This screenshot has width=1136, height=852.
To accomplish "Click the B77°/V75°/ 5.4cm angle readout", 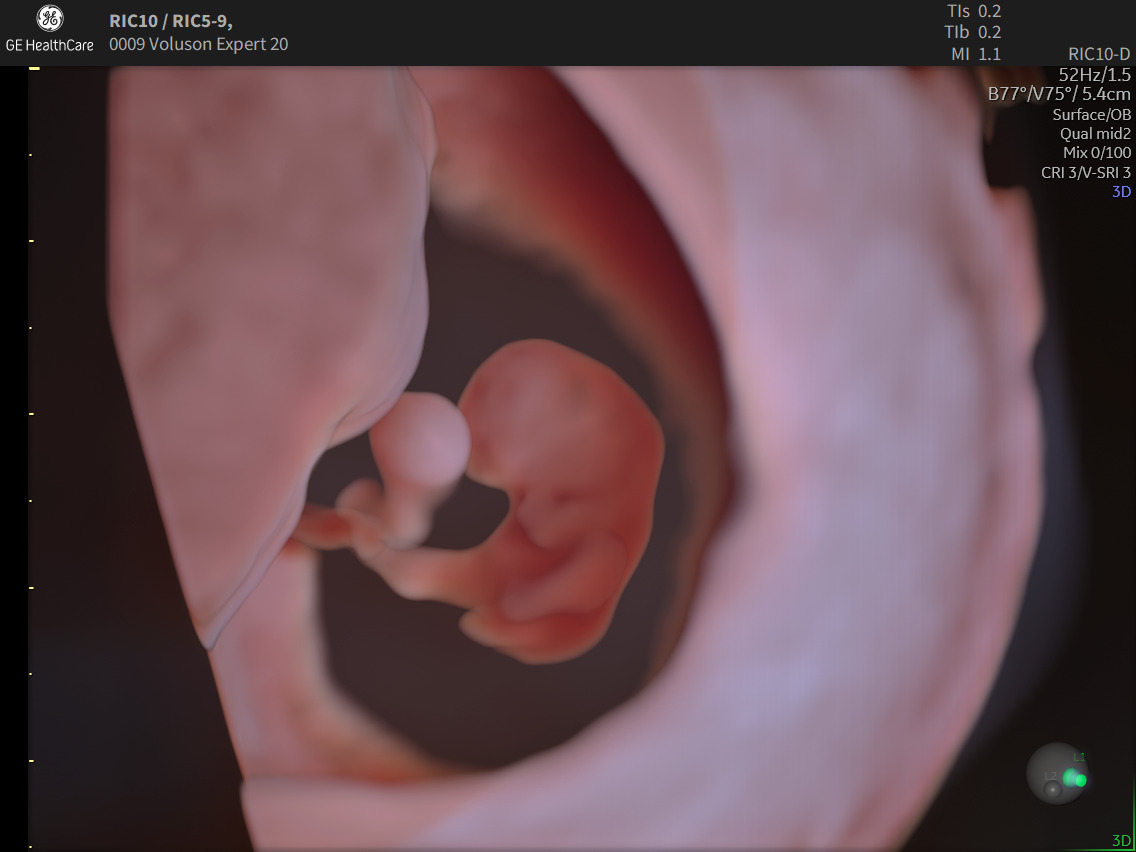I will tap(1059, 94).
